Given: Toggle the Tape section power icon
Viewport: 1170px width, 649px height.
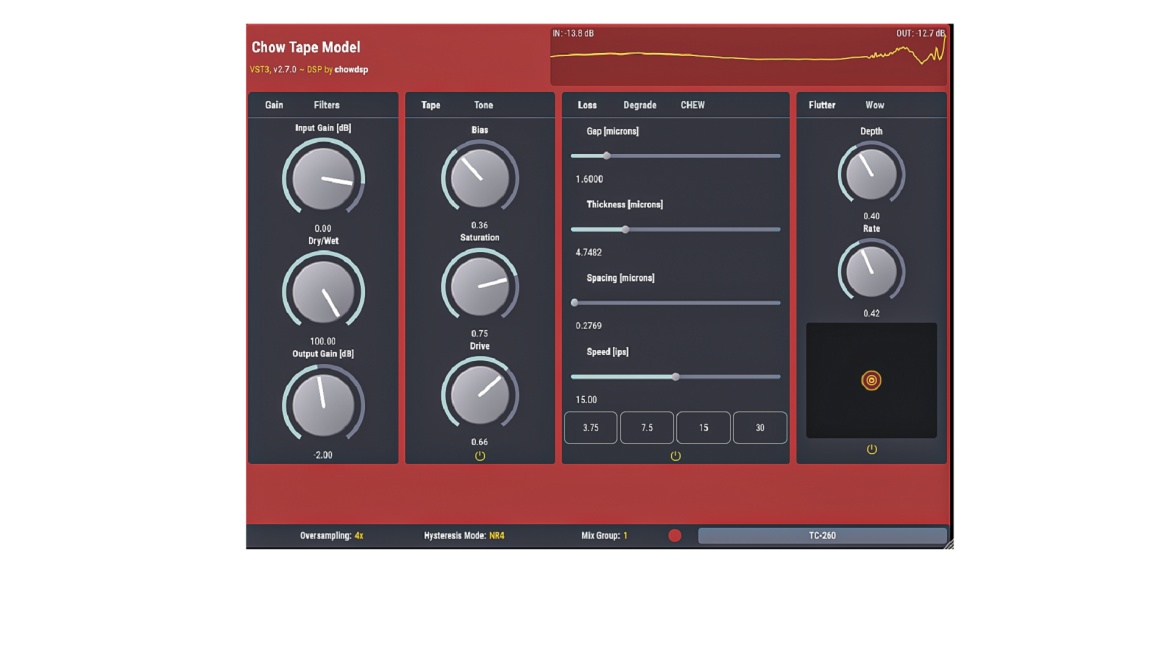Looking at the screenshot, I should click(480, 456).
